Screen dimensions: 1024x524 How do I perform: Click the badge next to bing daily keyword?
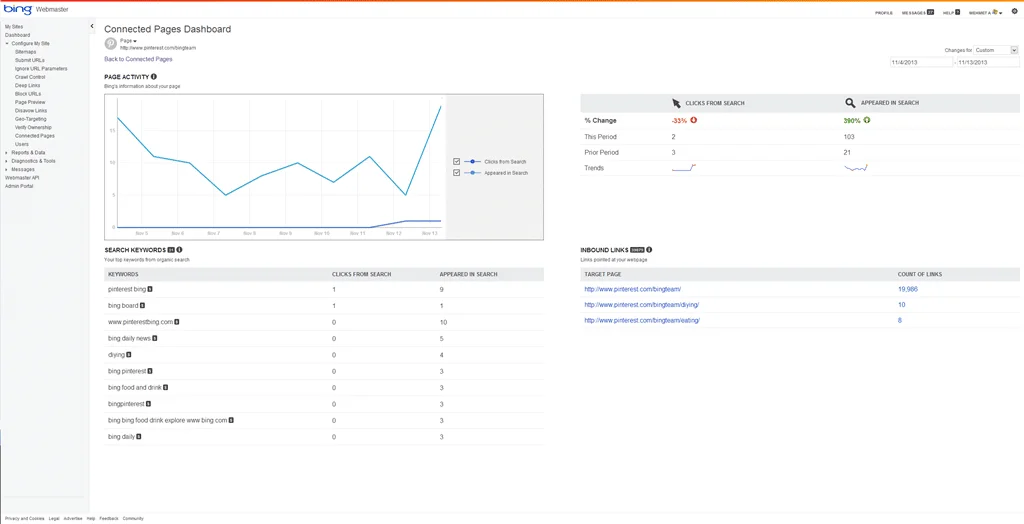tap(139, 436)
